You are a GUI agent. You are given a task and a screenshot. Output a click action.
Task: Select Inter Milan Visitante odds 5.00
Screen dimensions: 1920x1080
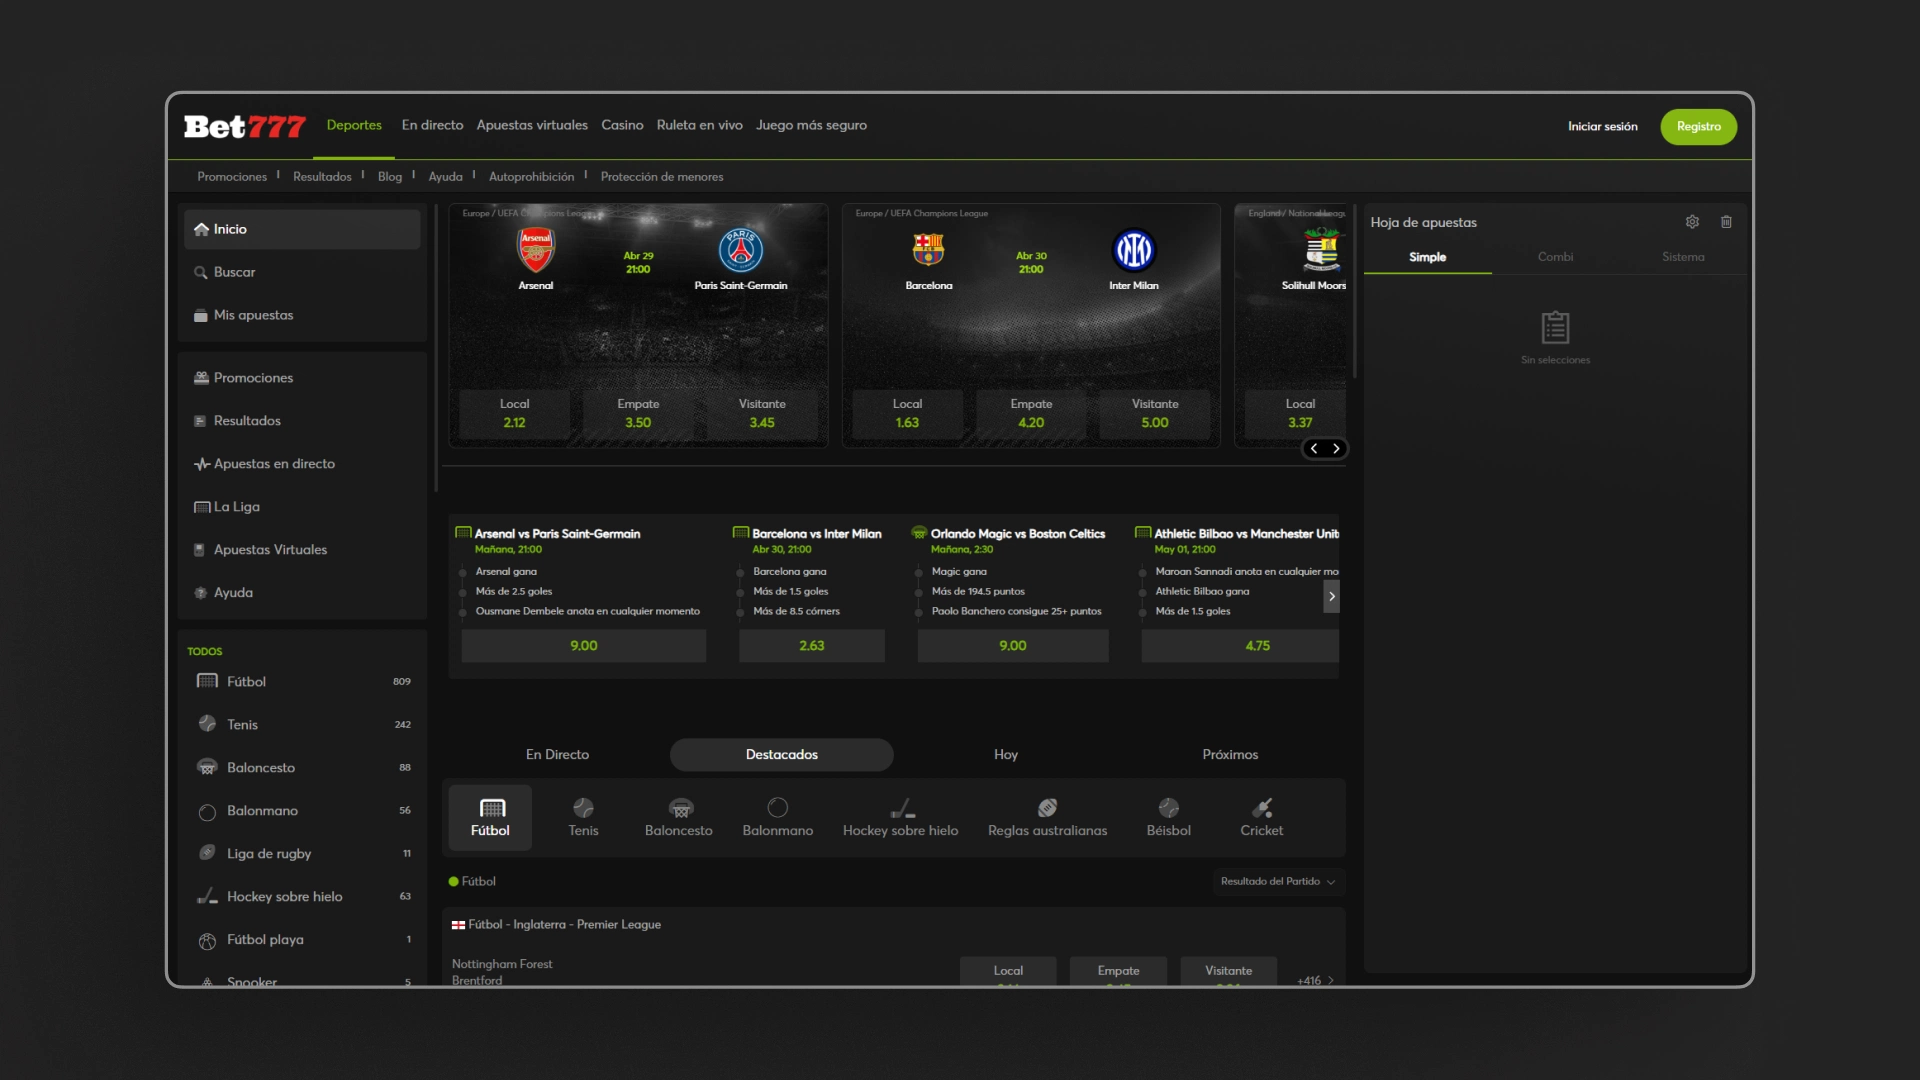pos(1155,413)
